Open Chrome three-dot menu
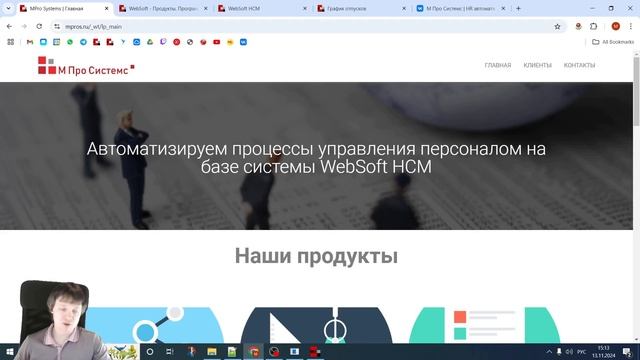 631,27
